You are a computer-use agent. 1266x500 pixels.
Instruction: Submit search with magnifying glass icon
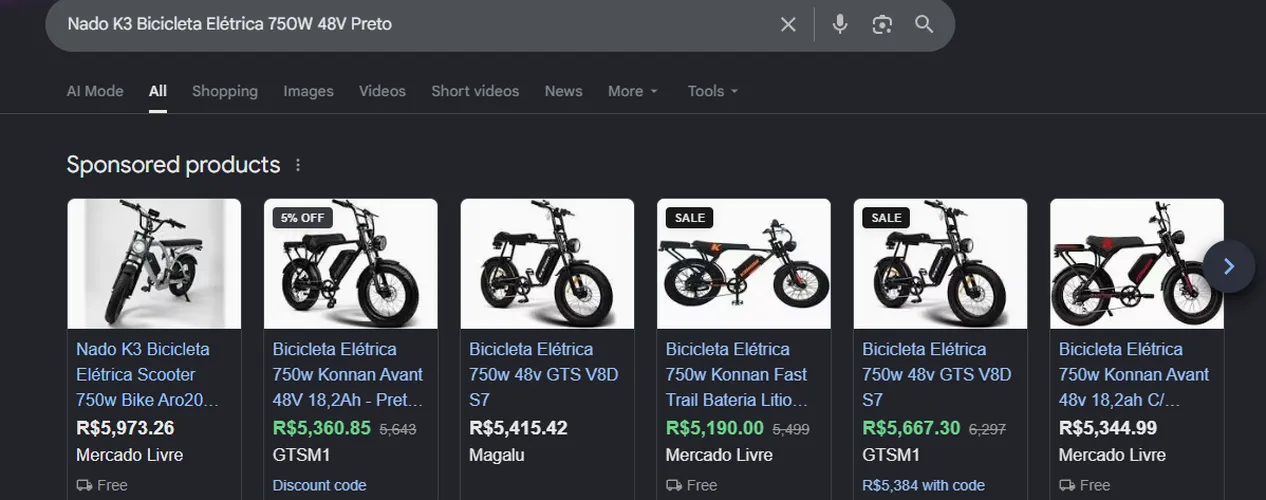pyautogui.click(x=924, y=24)
